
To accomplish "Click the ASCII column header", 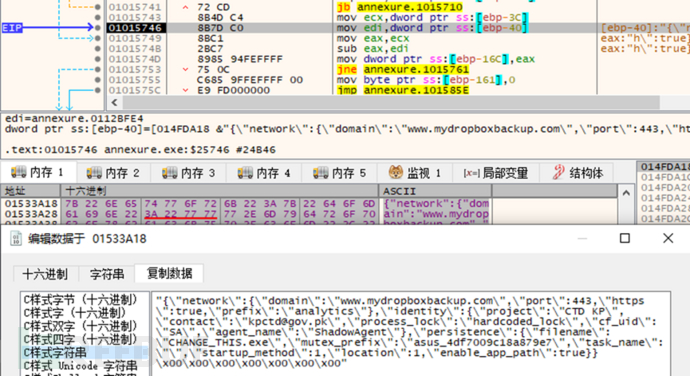I will (x=435, y=191).
